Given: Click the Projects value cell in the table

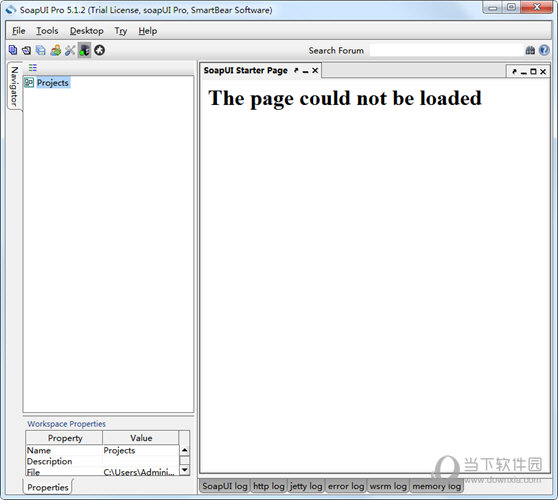Looking at the screenshot, I should [x=141, y=451].
